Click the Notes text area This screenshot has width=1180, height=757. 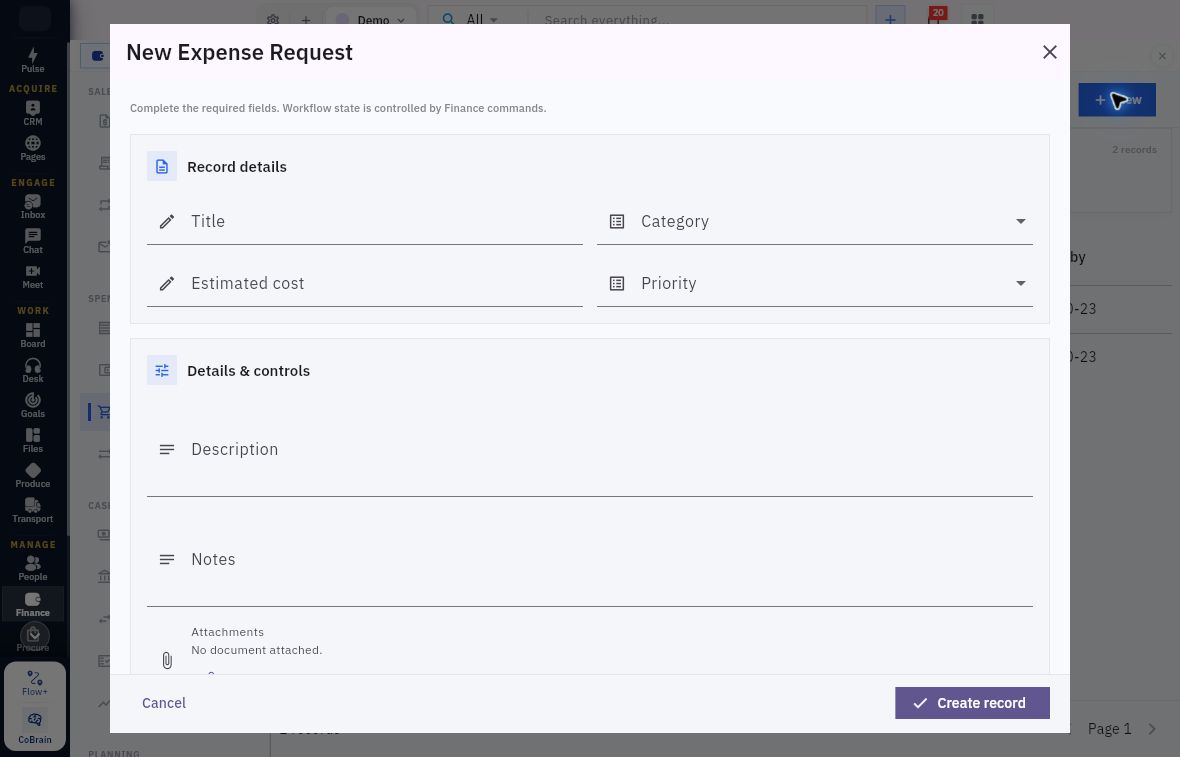click(589, 560)
